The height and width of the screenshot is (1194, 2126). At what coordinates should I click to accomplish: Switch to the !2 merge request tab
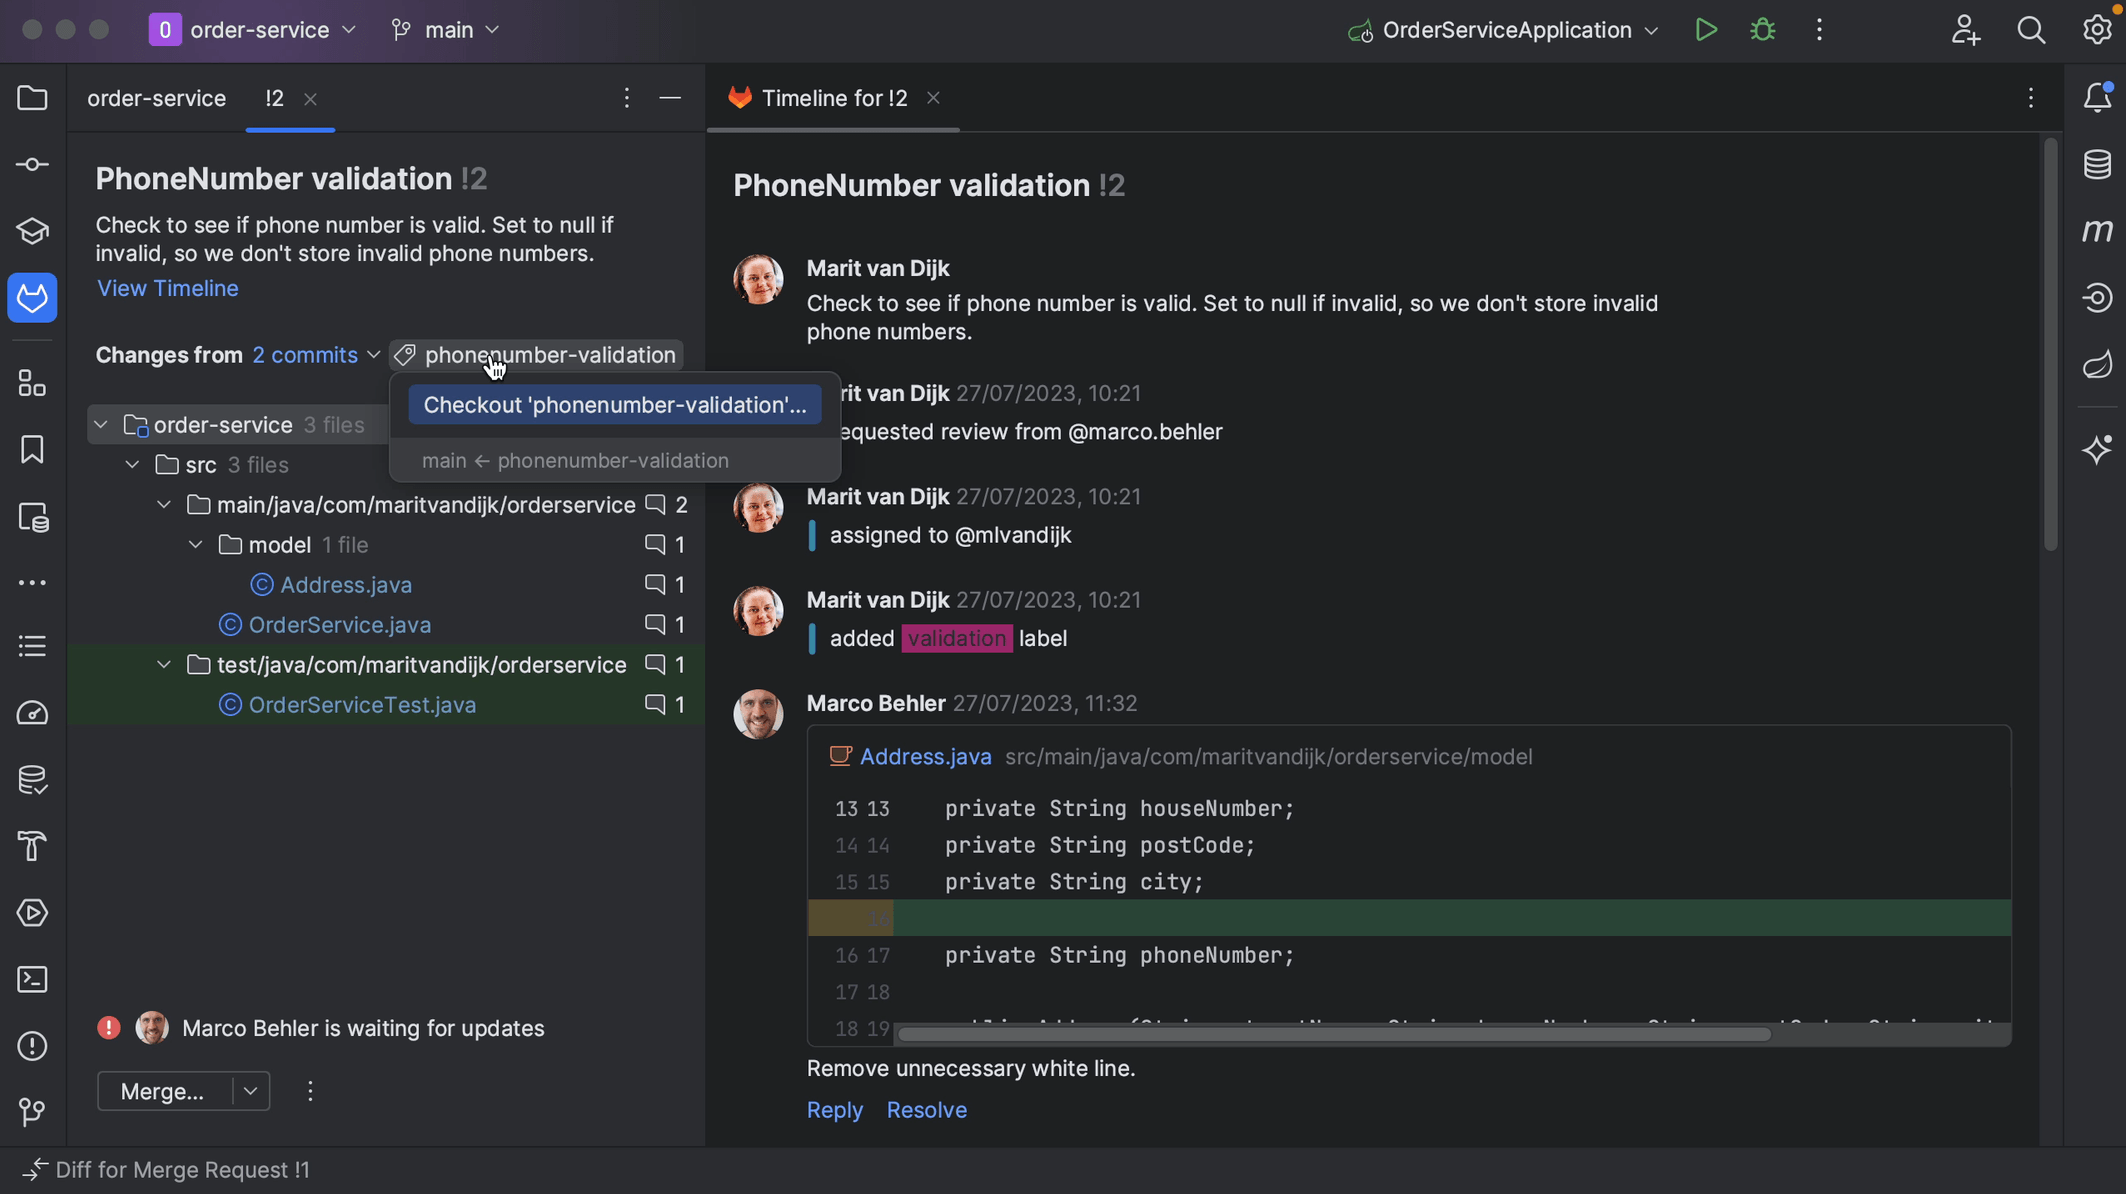click(273, 98)
